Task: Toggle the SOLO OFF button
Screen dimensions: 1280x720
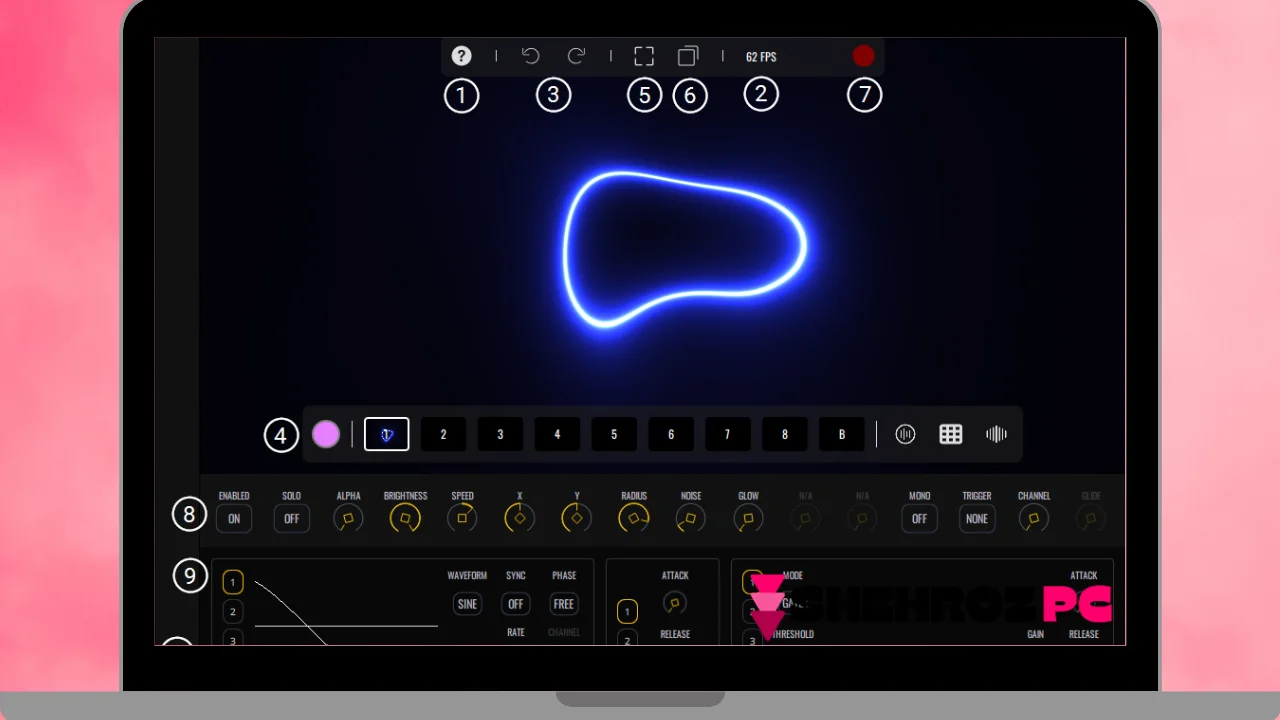Action: click(x=292, y=519)
